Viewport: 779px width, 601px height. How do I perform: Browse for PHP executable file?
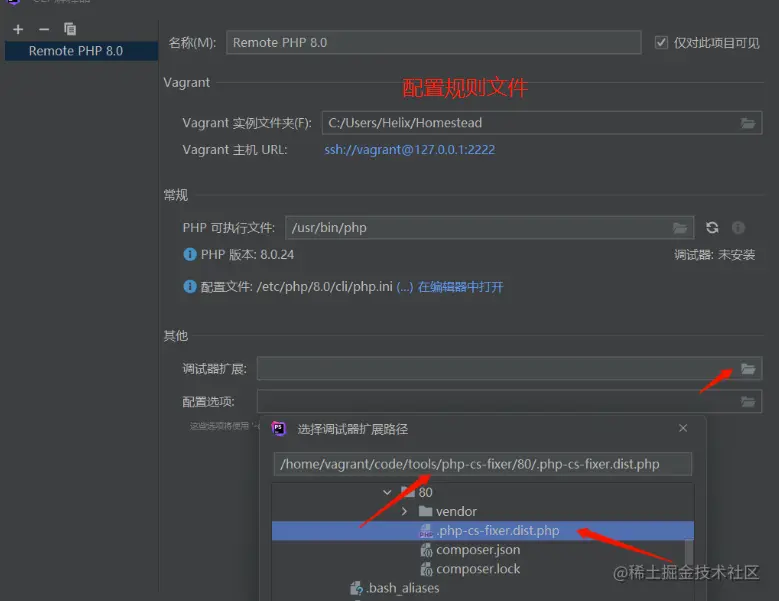click(680, 228)
